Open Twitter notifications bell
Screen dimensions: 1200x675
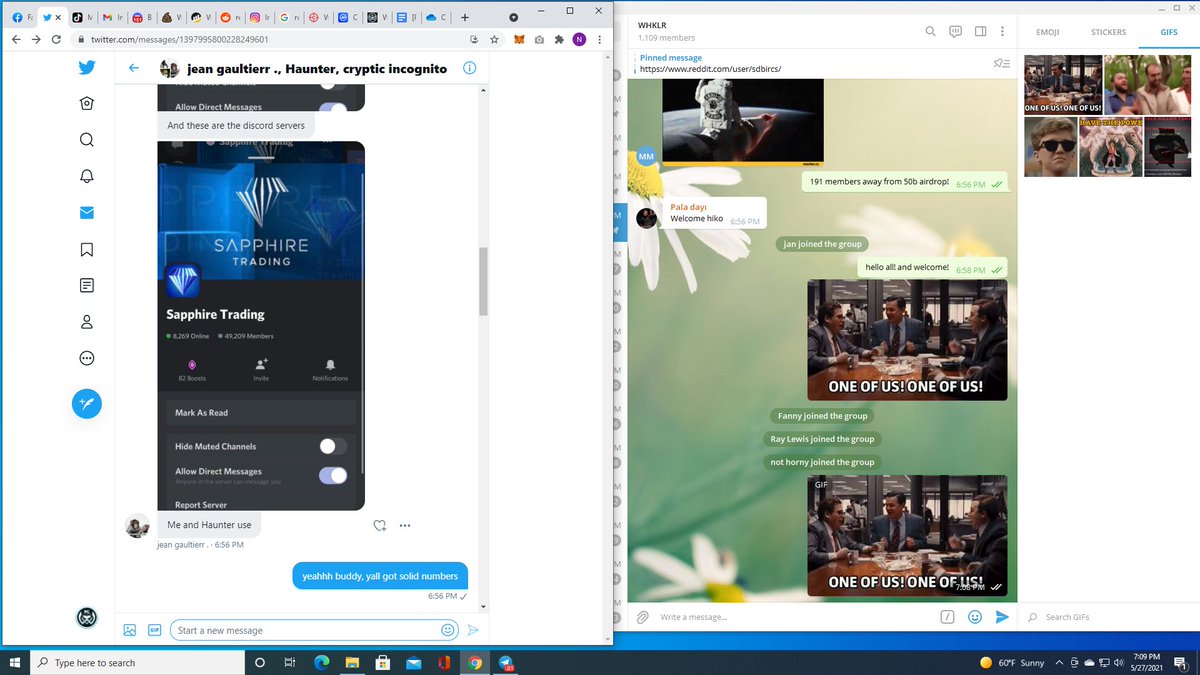87,176
